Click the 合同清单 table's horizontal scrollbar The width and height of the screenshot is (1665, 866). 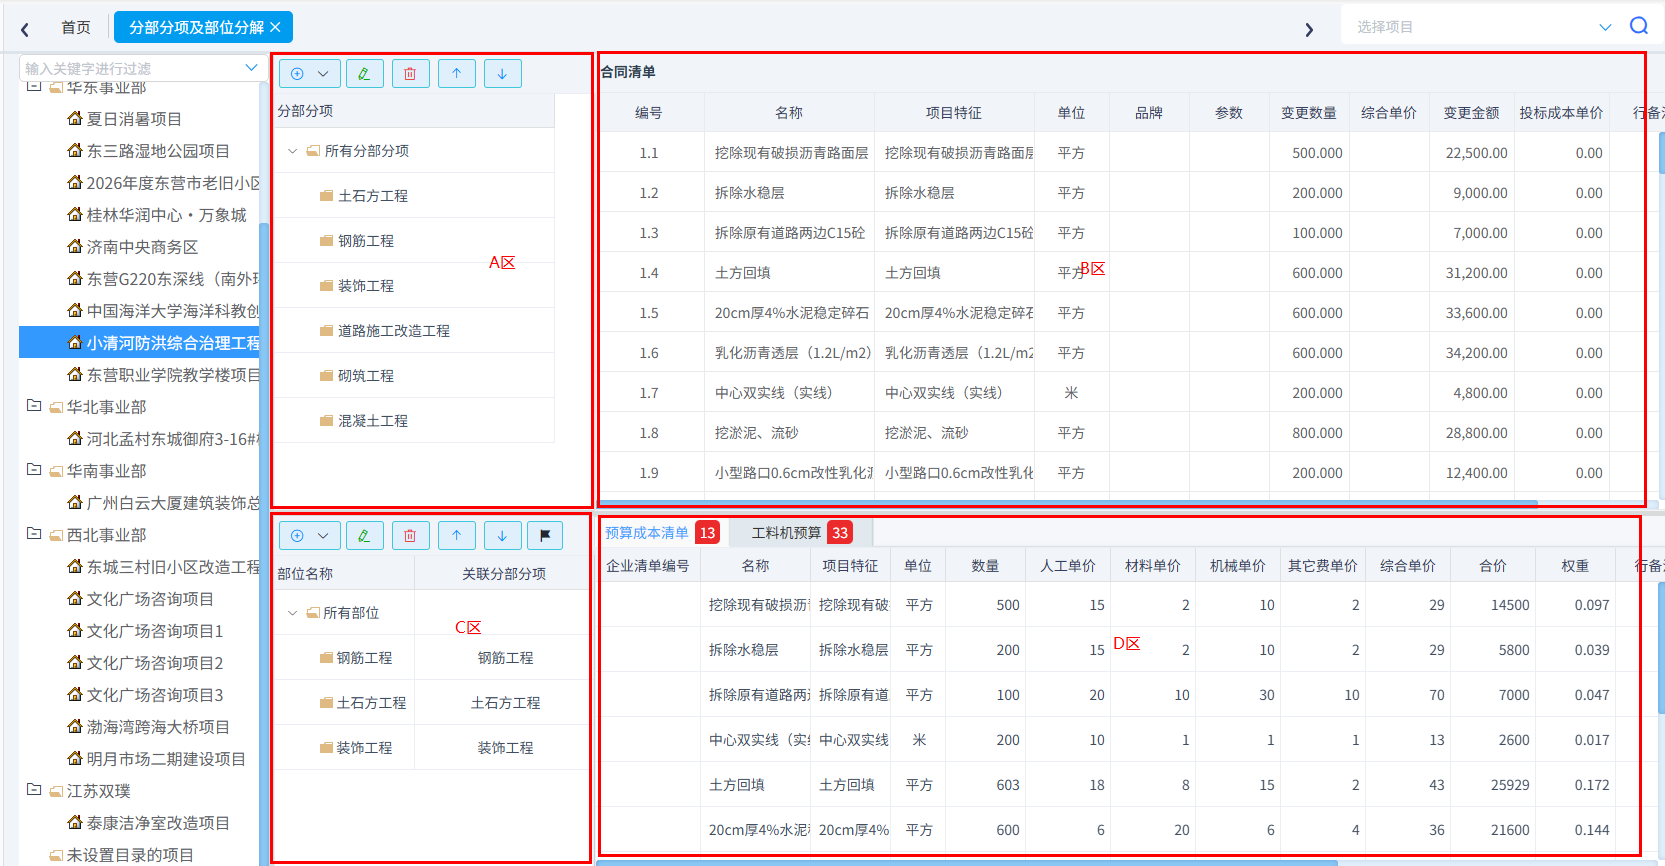point(1068,503)
